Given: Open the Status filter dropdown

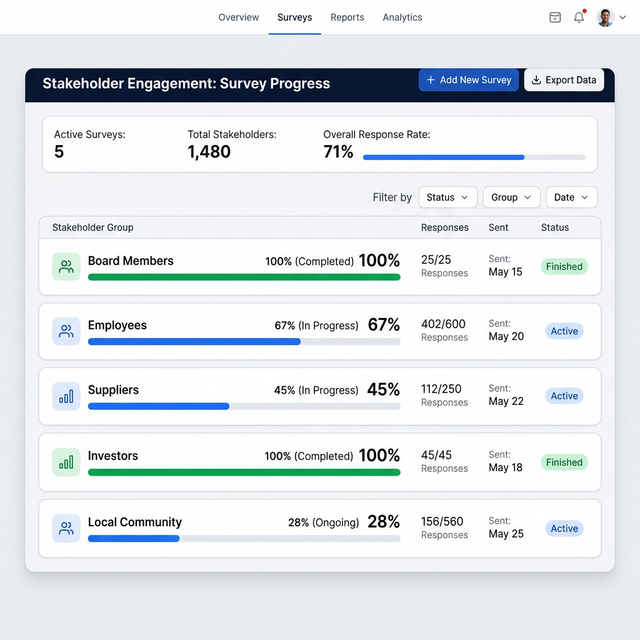Looking at the screenshot, I should 448,197.
